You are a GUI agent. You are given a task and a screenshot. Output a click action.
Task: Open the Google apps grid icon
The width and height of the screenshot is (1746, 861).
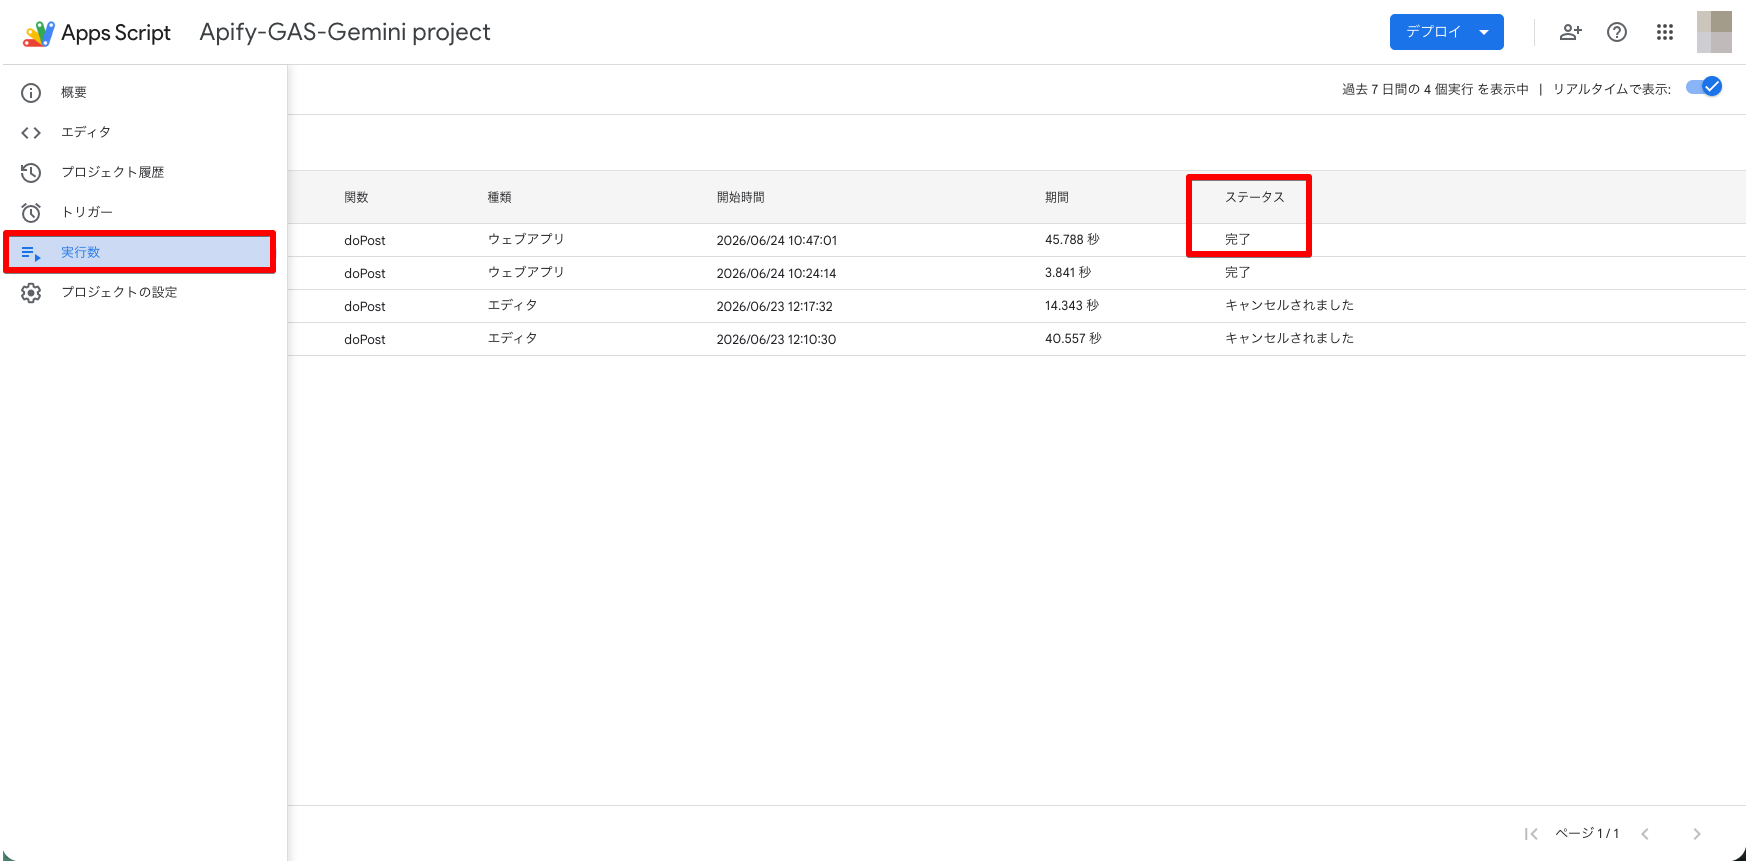point(1665,32)
